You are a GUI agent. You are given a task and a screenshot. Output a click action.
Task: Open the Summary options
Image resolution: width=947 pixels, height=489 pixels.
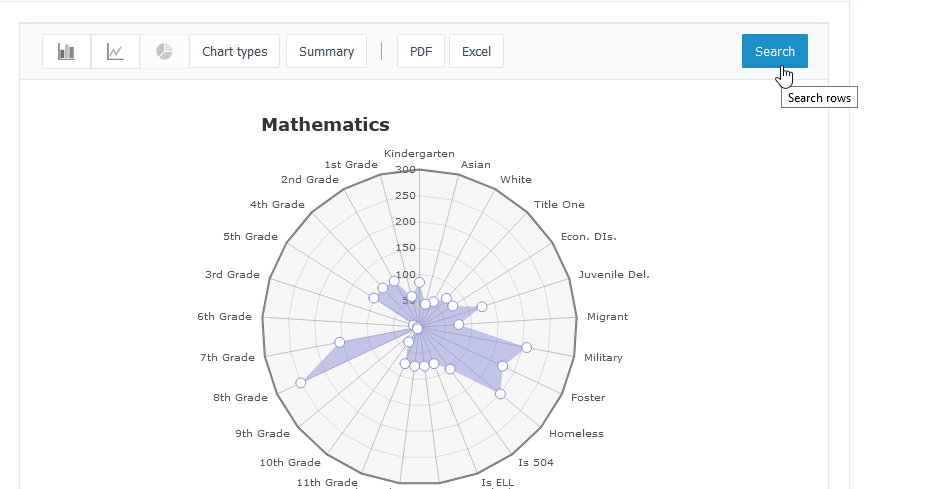coord(326,51)
